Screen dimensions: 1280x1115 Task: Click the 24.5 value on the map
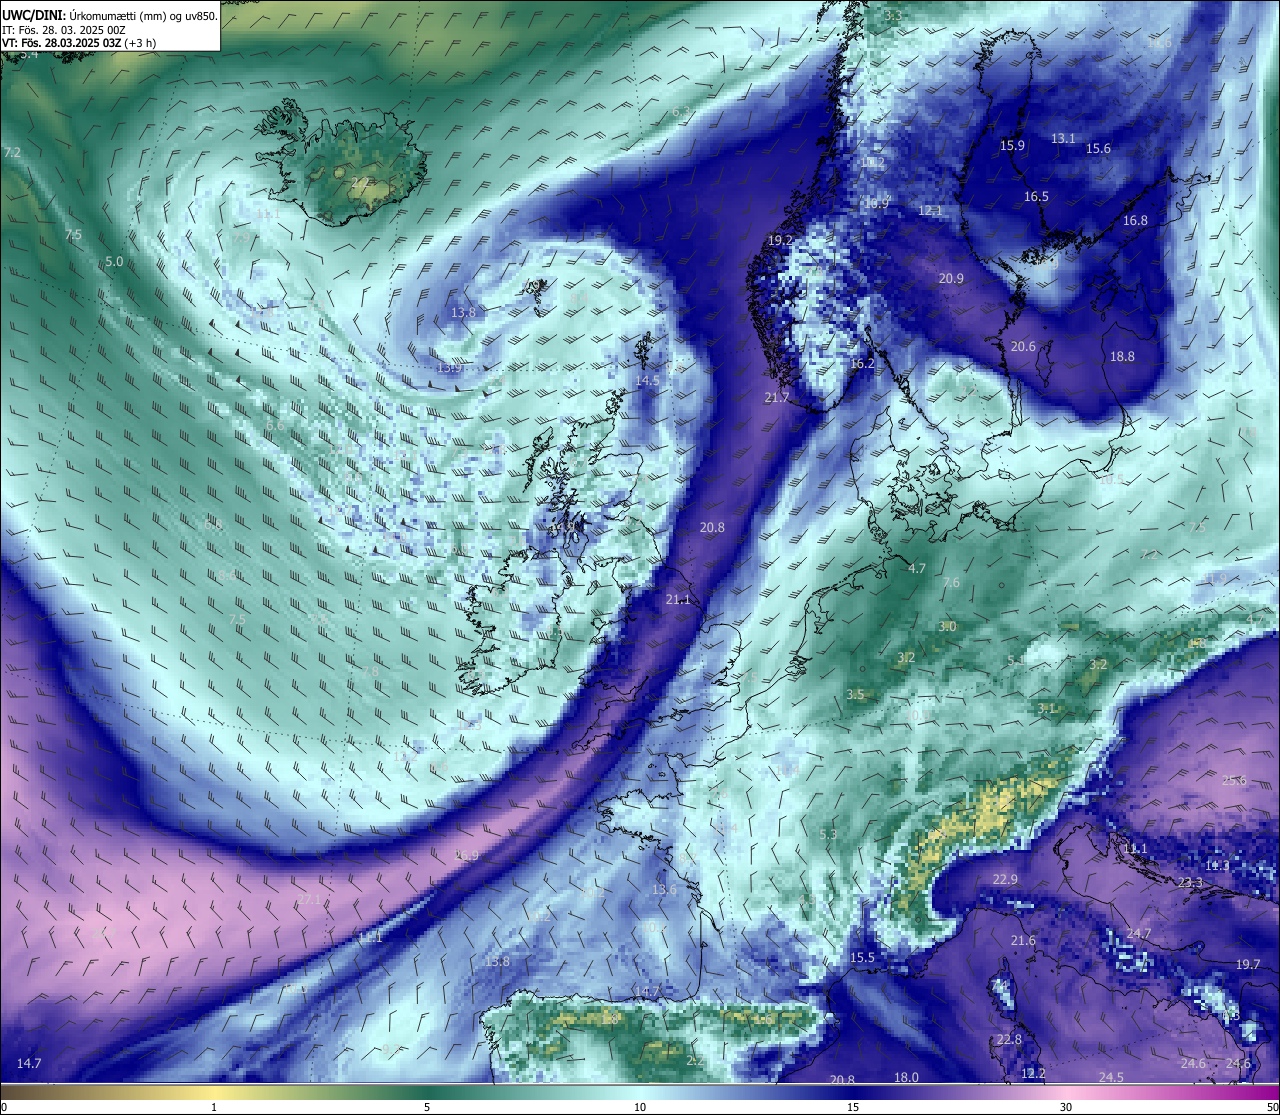1111,1077
